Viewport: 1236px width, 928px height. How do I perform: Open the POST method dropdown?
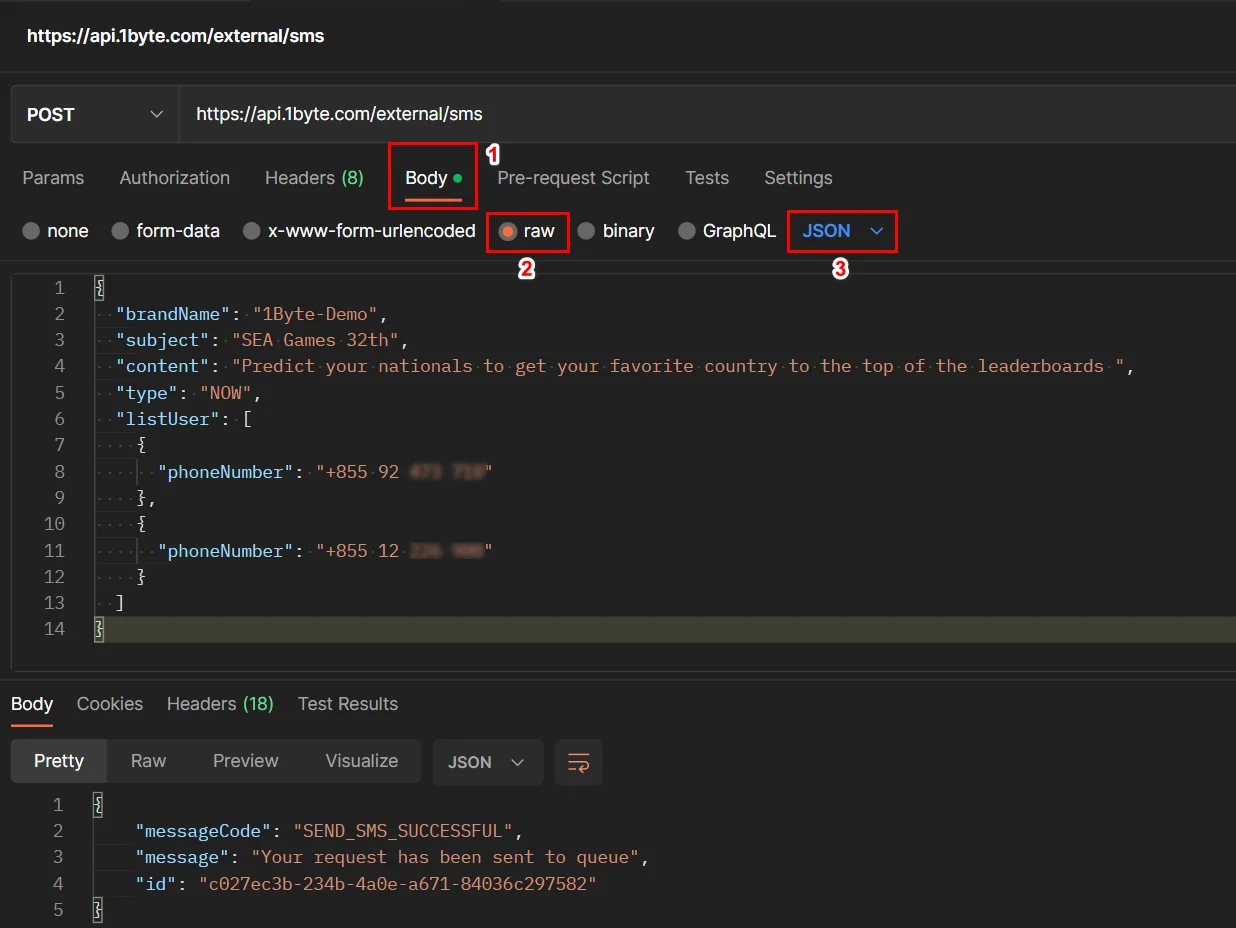coord(95,115)
